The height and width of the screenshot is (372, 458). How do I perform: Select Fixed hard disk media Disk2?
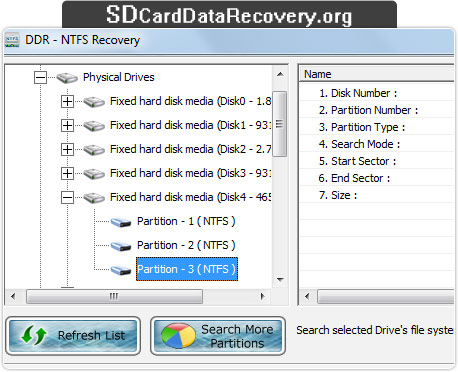tap(190, 149)
